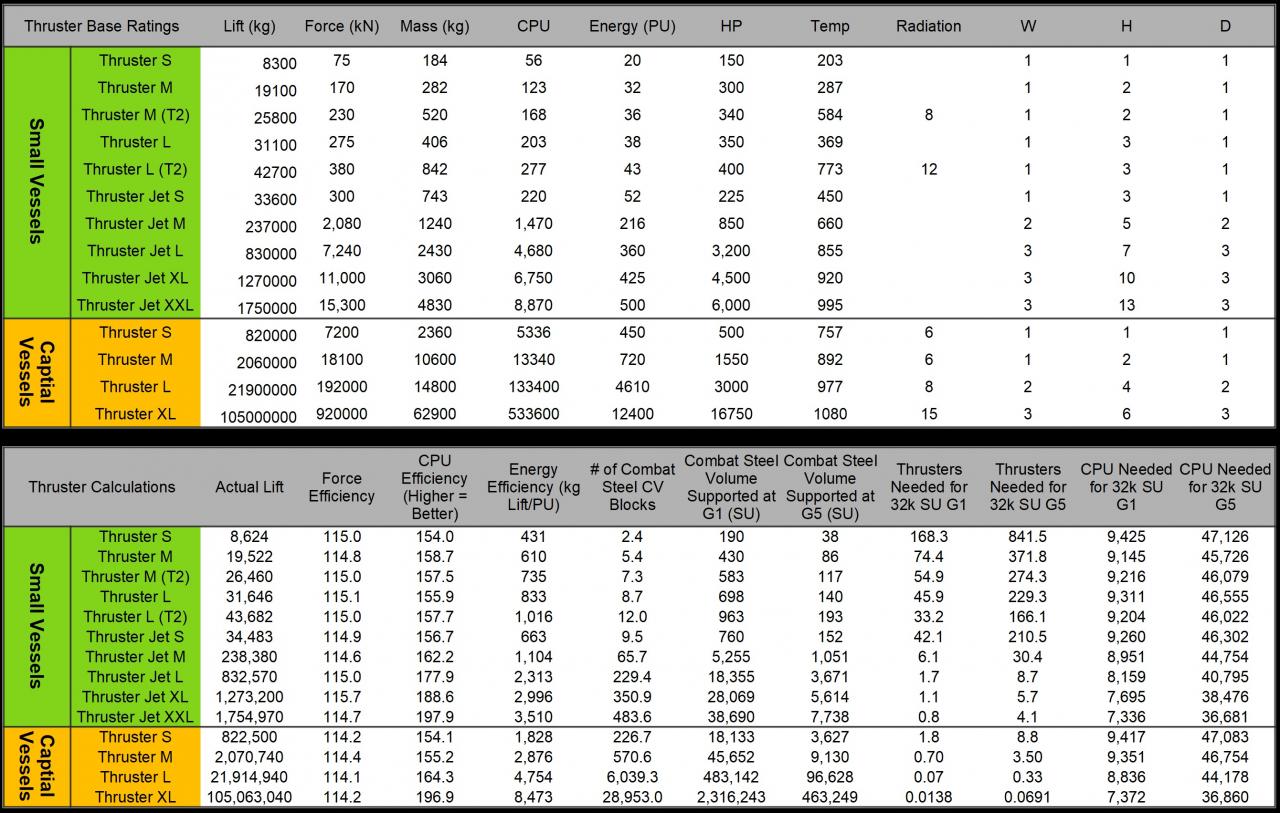Select the "Thruster Calculations" header cell
The width and height of the screenshot is (1280, 813).
pos(102,487)
